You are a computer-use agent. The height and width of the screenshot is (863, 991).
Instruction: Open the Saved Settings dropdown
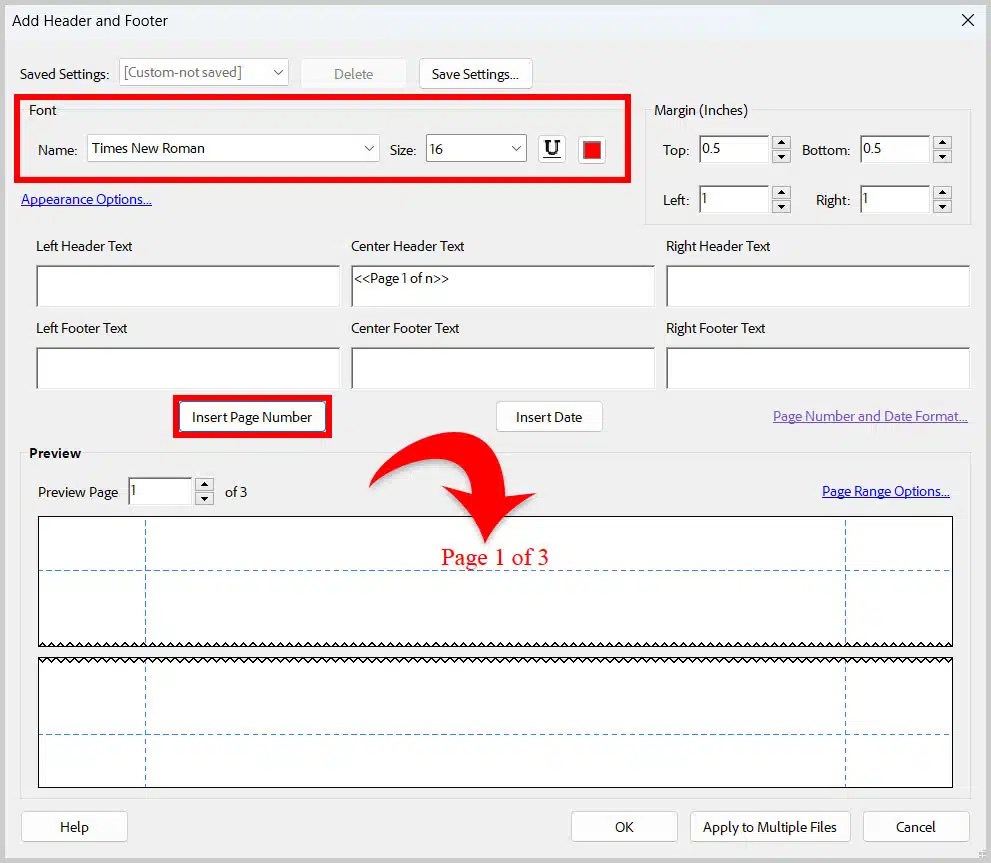277,72
